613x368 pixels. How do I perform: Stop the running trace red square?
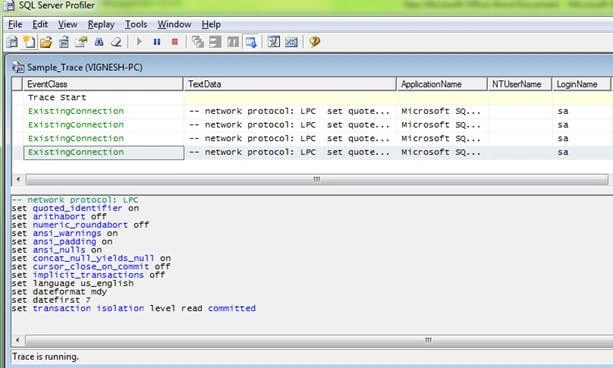[175, 41]
